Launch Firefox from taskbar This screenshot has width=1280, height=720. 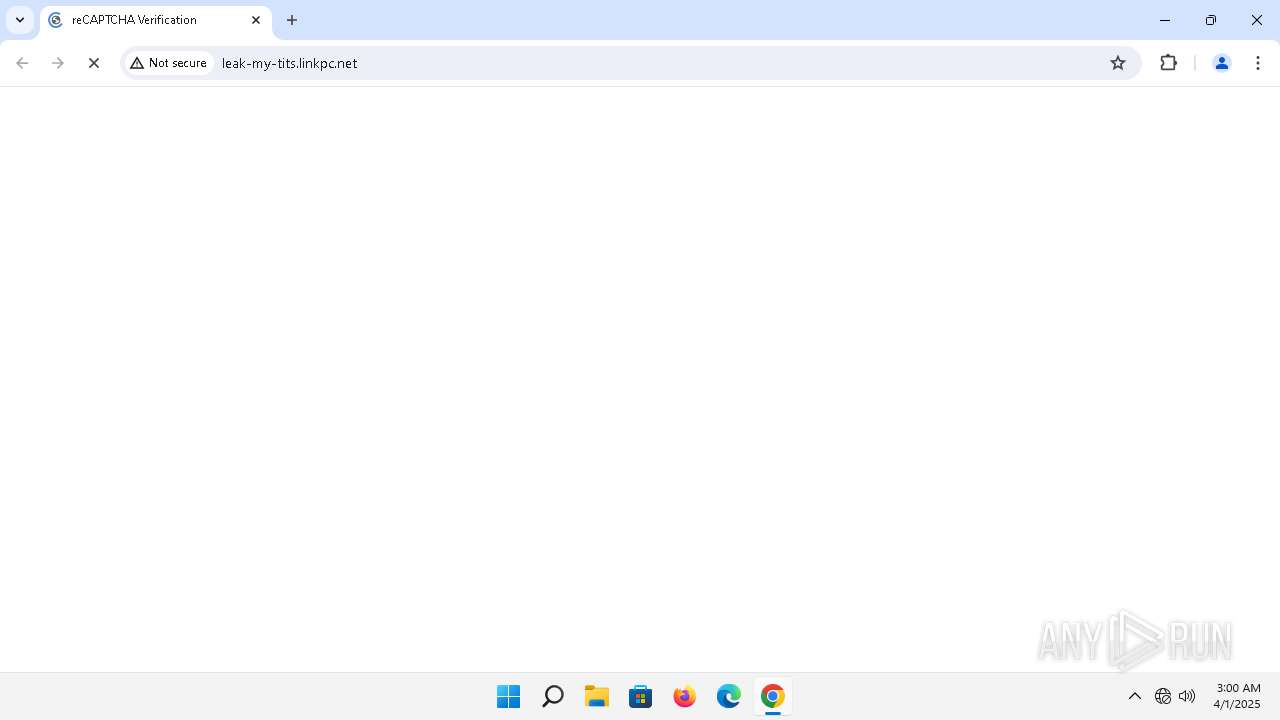tap(684, 696)
